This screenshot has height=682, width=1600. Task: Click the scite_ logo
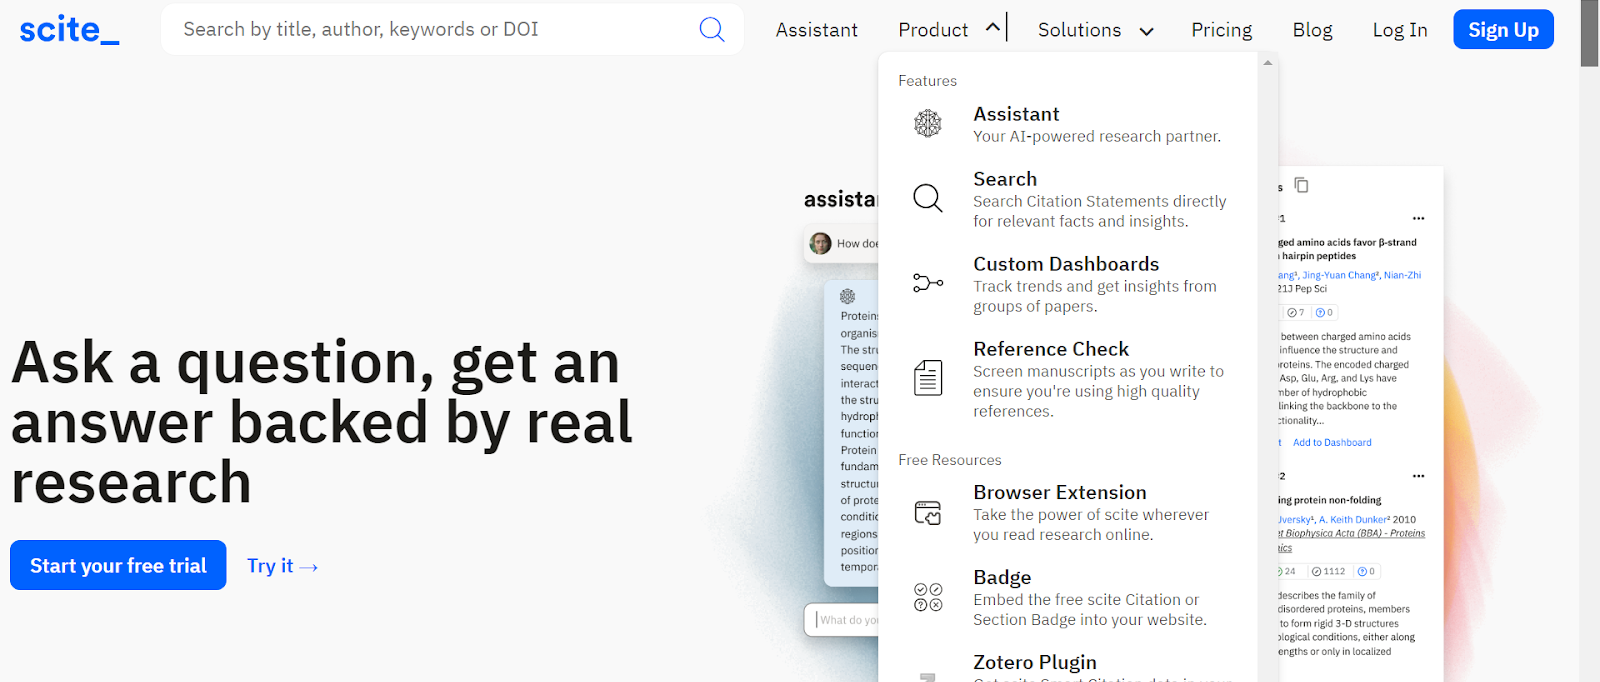pyautogui.click(x=69, y=30)
